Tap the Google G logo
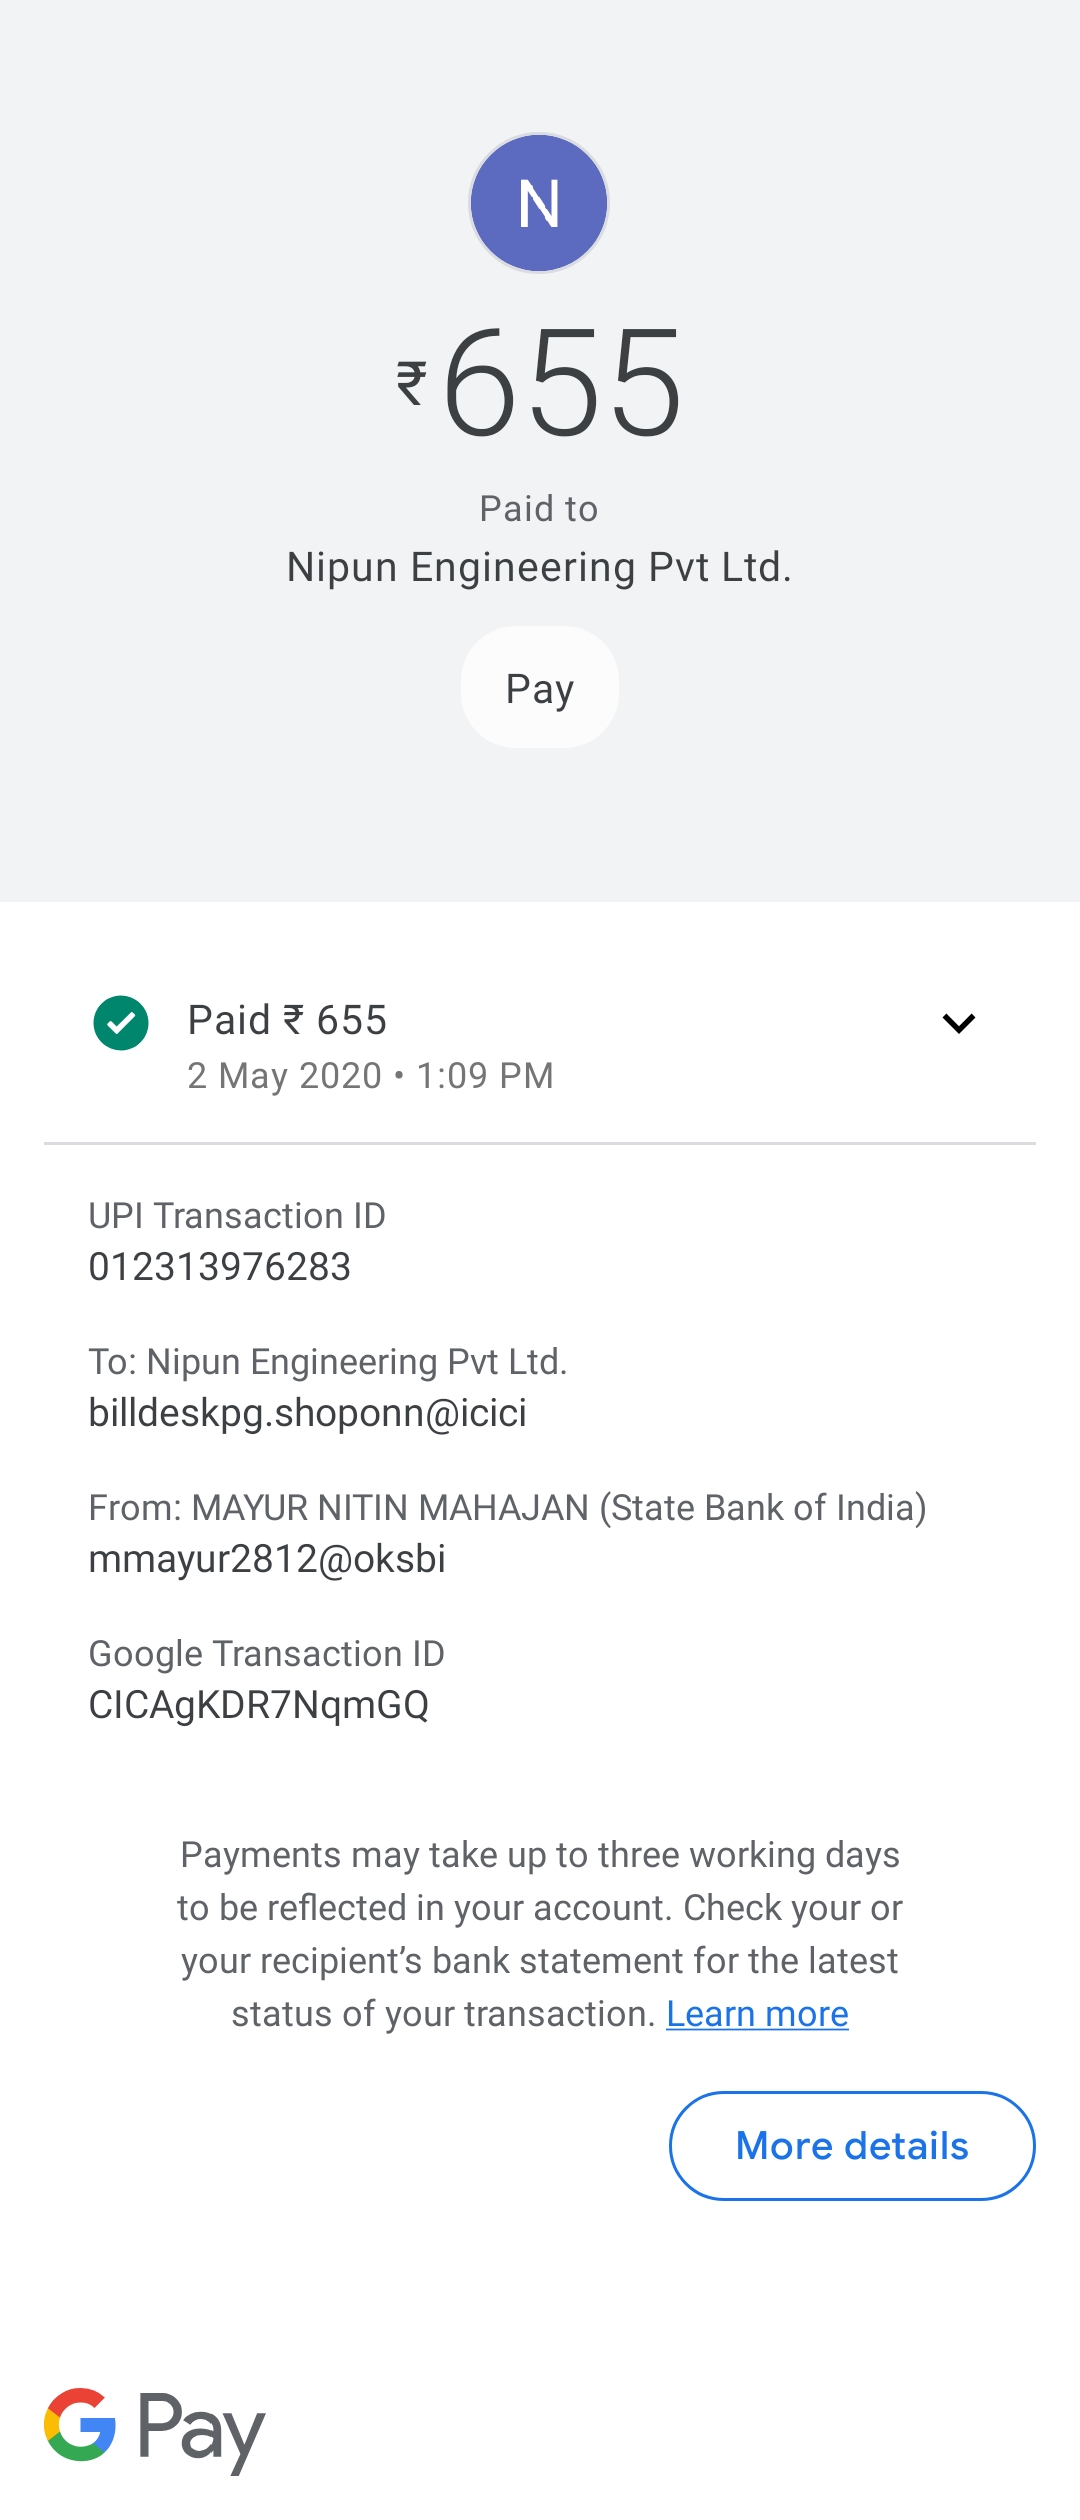 [80, 2425]
